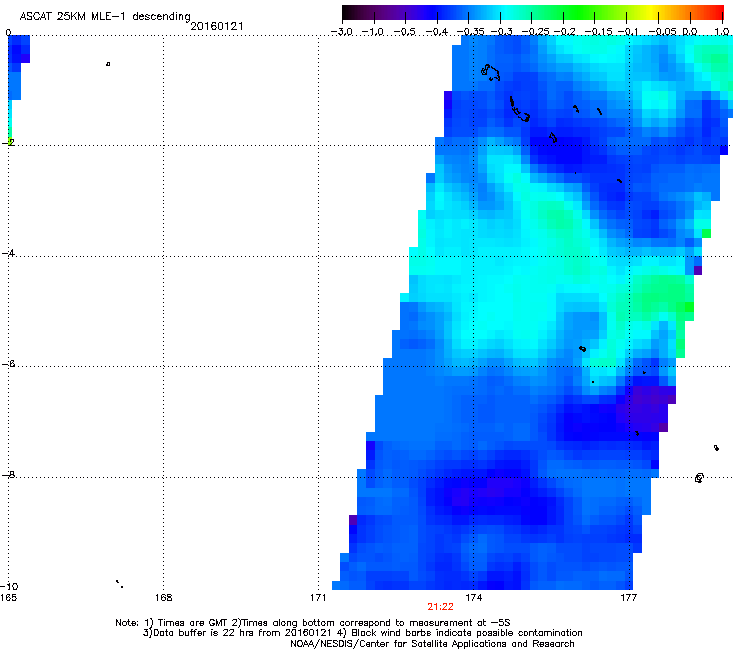Screen dimensions: 740x650
Task: Click the title 'ASCAT 25KM MLE-1 descending'
Action: point(105,17)
